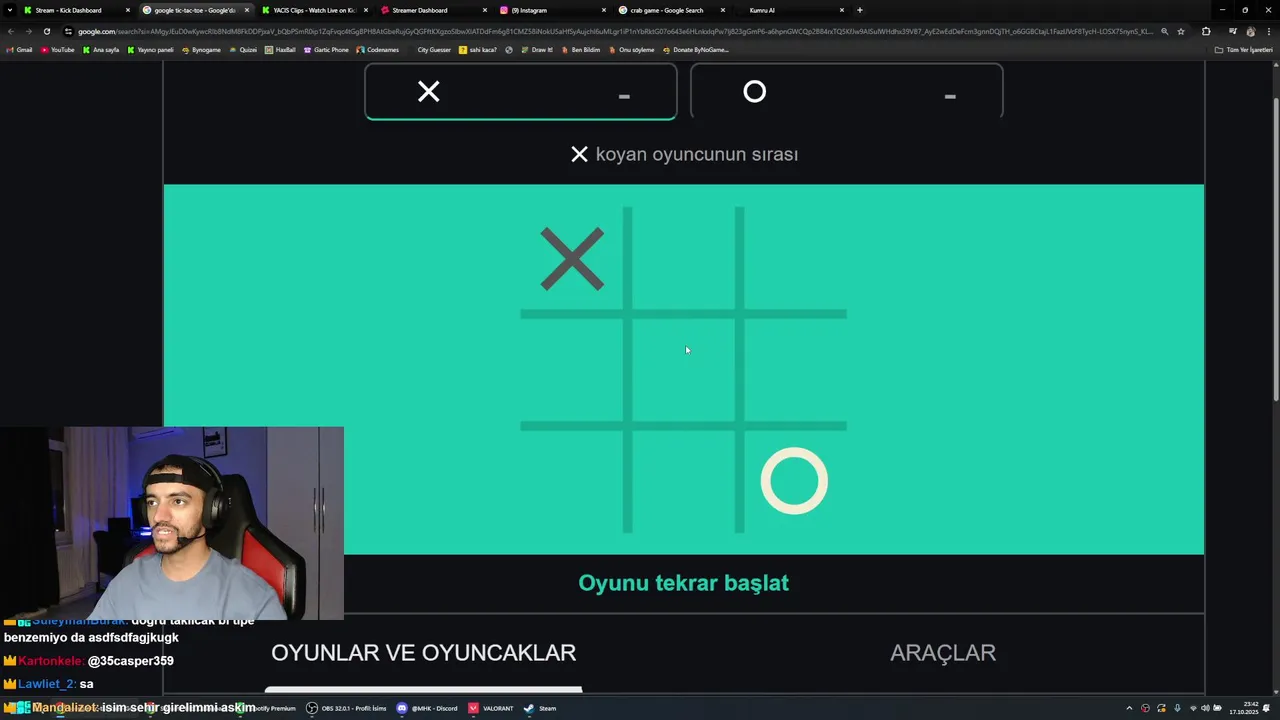Screen dimensions: 1280x720
Task: Place a mark in the top-right cell
Action: point(795,259)
